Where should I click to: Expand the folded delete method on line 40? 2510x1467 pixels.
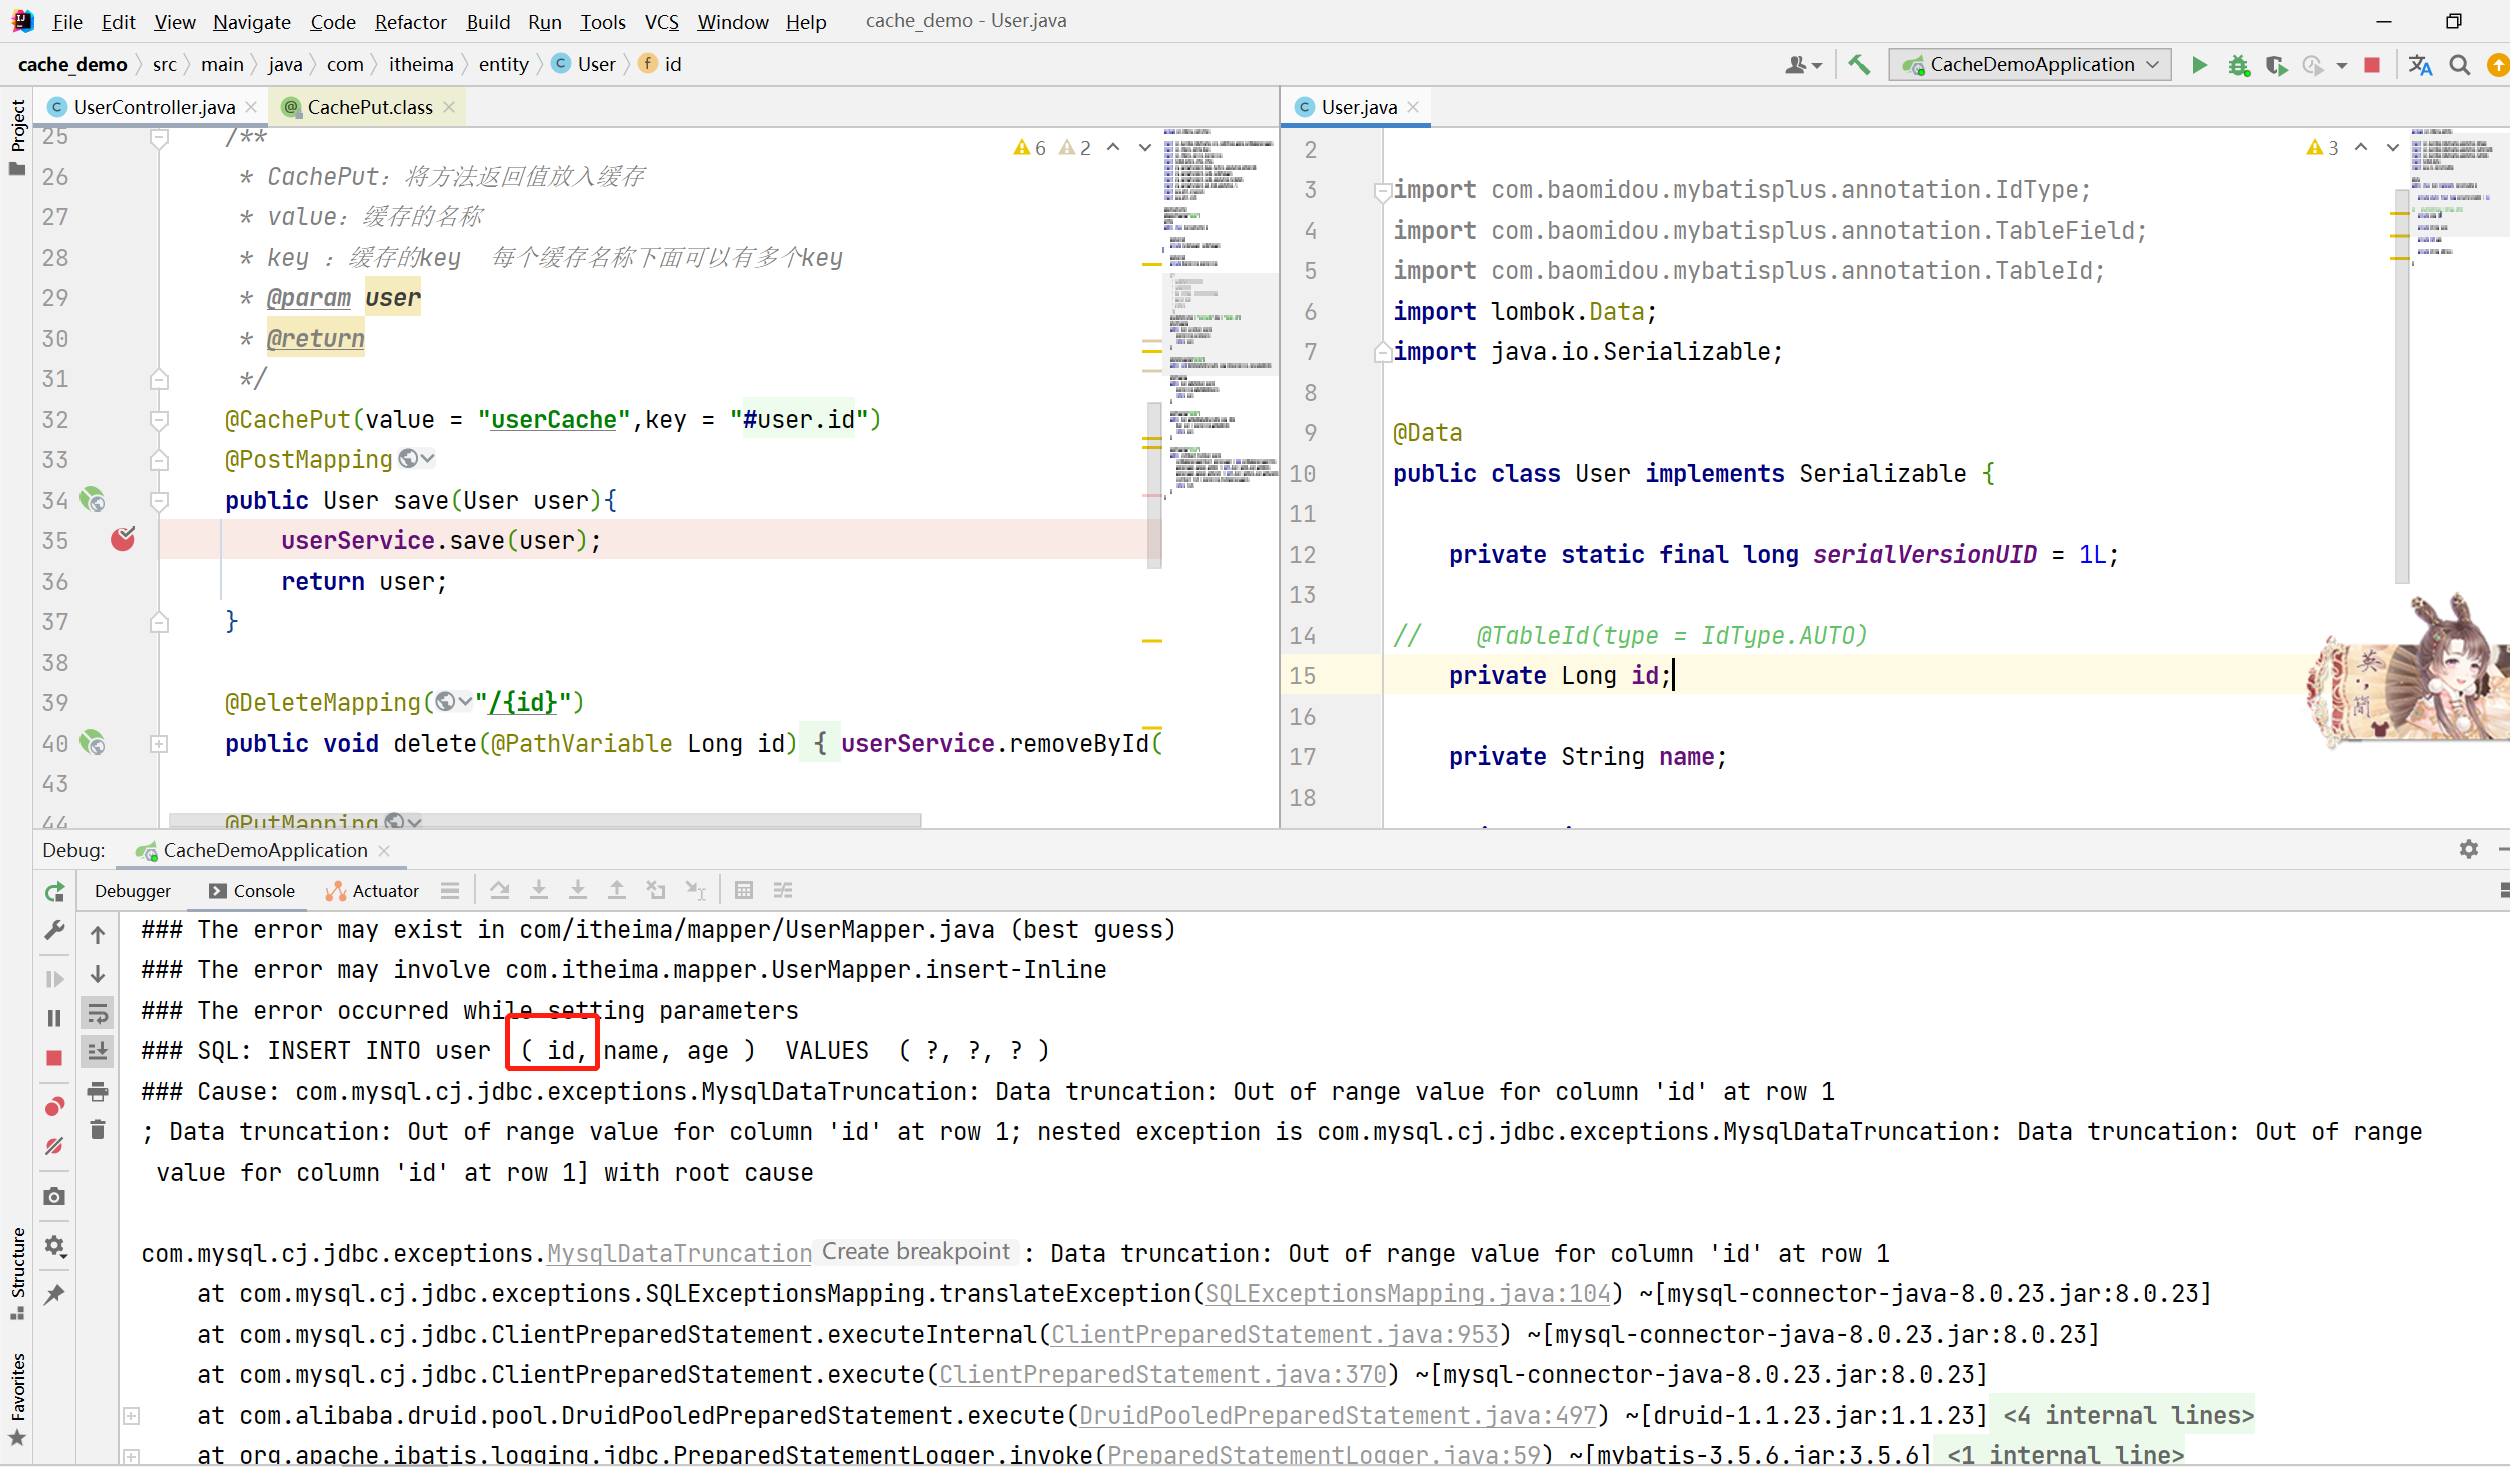pyautogui.click(x=159, y=744)
